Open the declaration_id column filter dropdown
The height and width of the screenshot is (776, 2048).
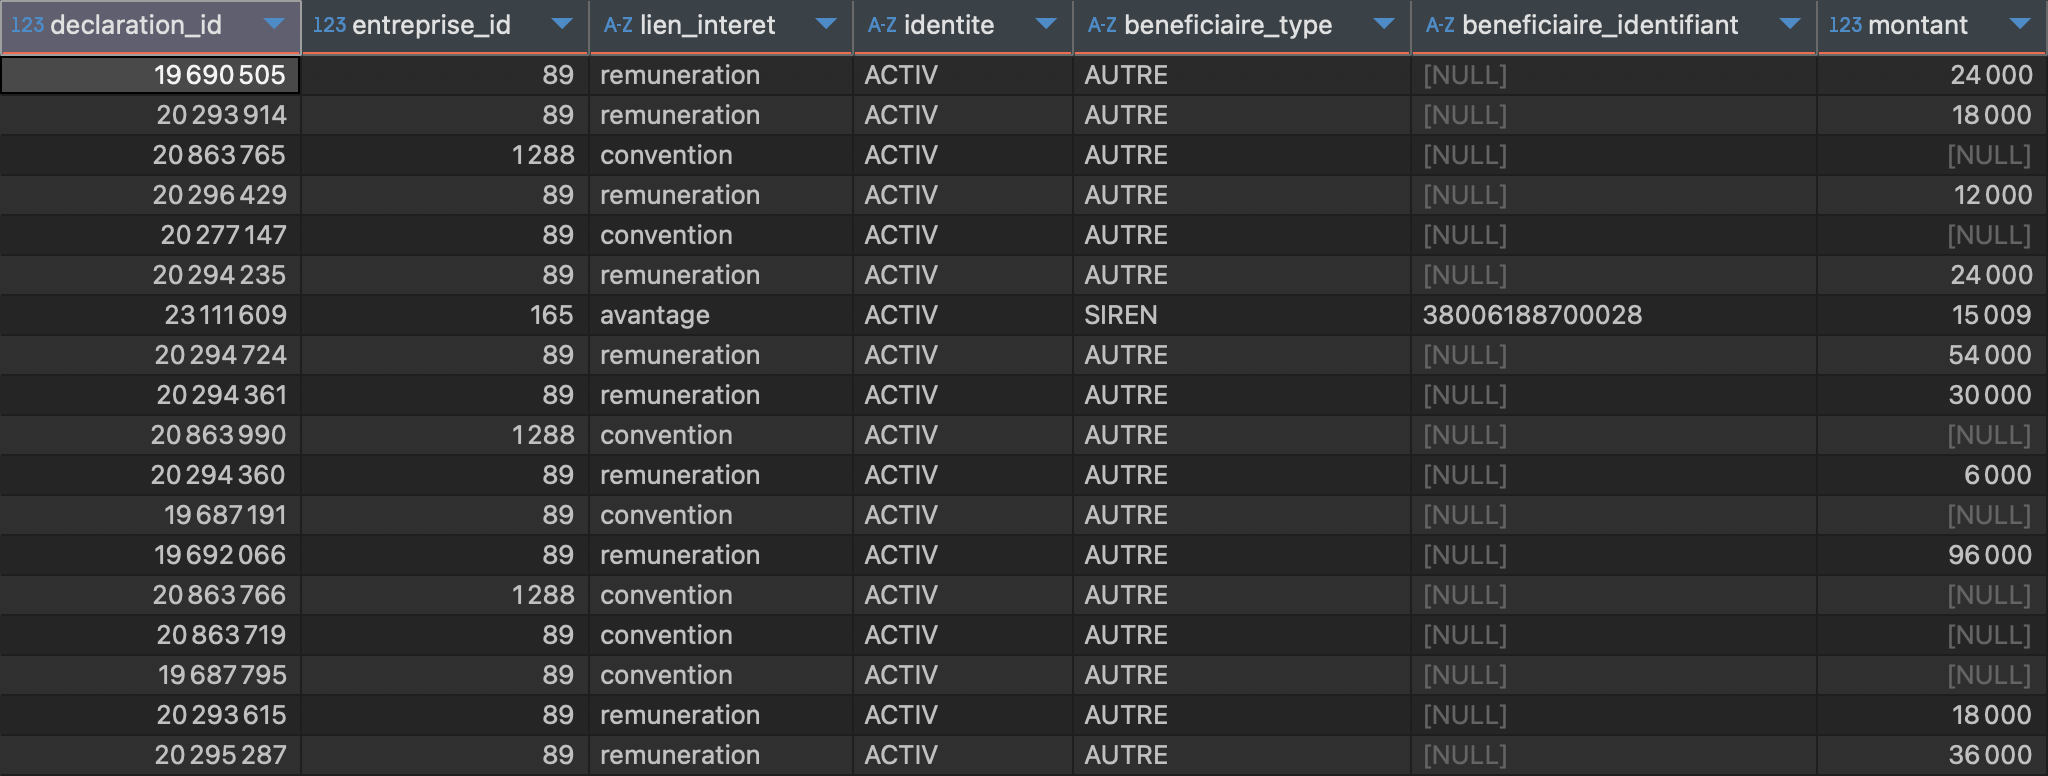pyautogui.click(x=273, y=24)
